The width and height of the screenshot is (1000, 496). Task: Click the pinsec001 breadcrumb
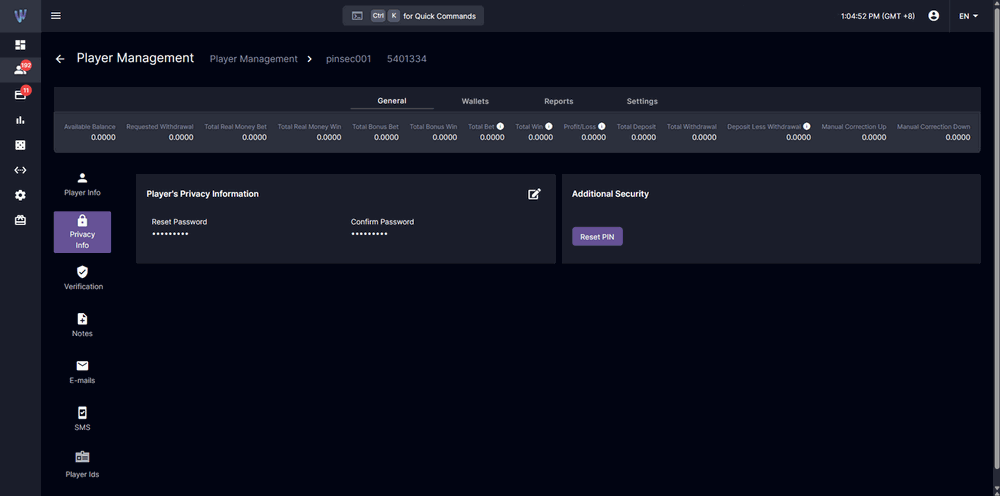[348, 59]
